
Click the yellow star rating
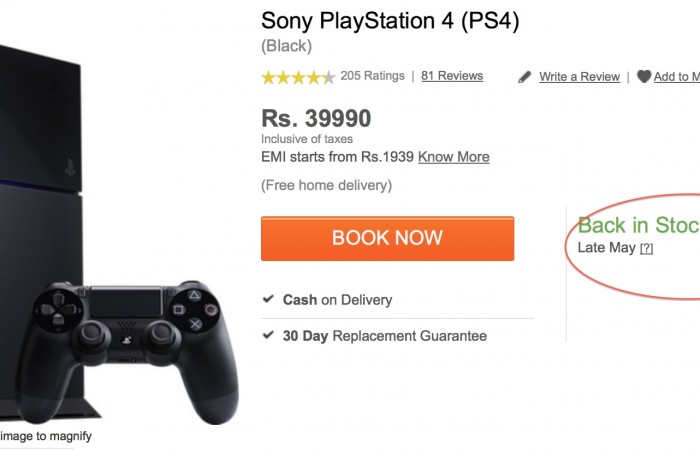pos(297,77)
